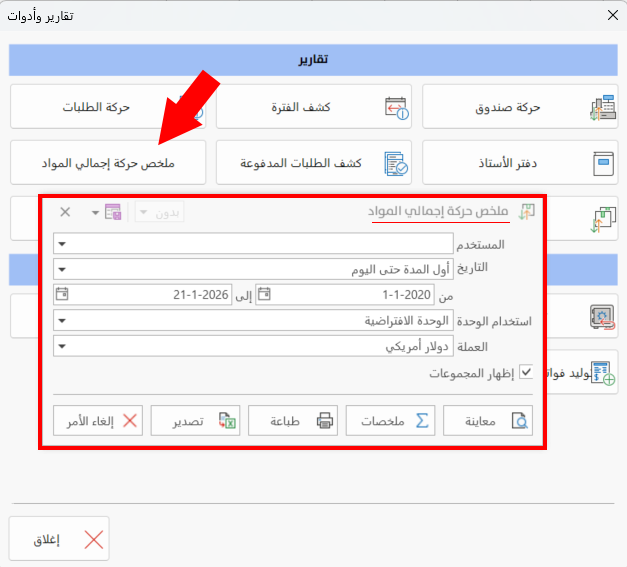Image resolution: width=627 pixels, height=567 pixels.
Task: Click the ملخصات summaries button
Action: coord(390,421)
